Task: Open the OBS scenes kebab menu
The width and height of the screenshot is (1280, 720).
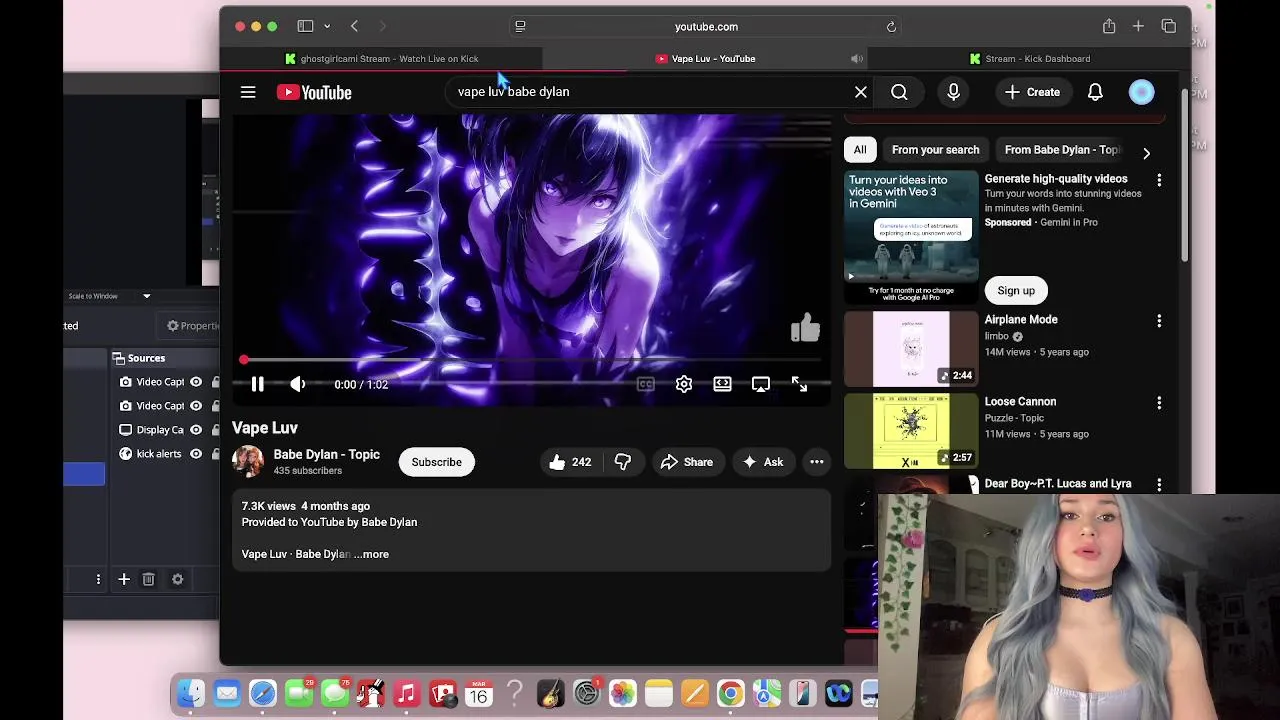Action: pos(98,579)
